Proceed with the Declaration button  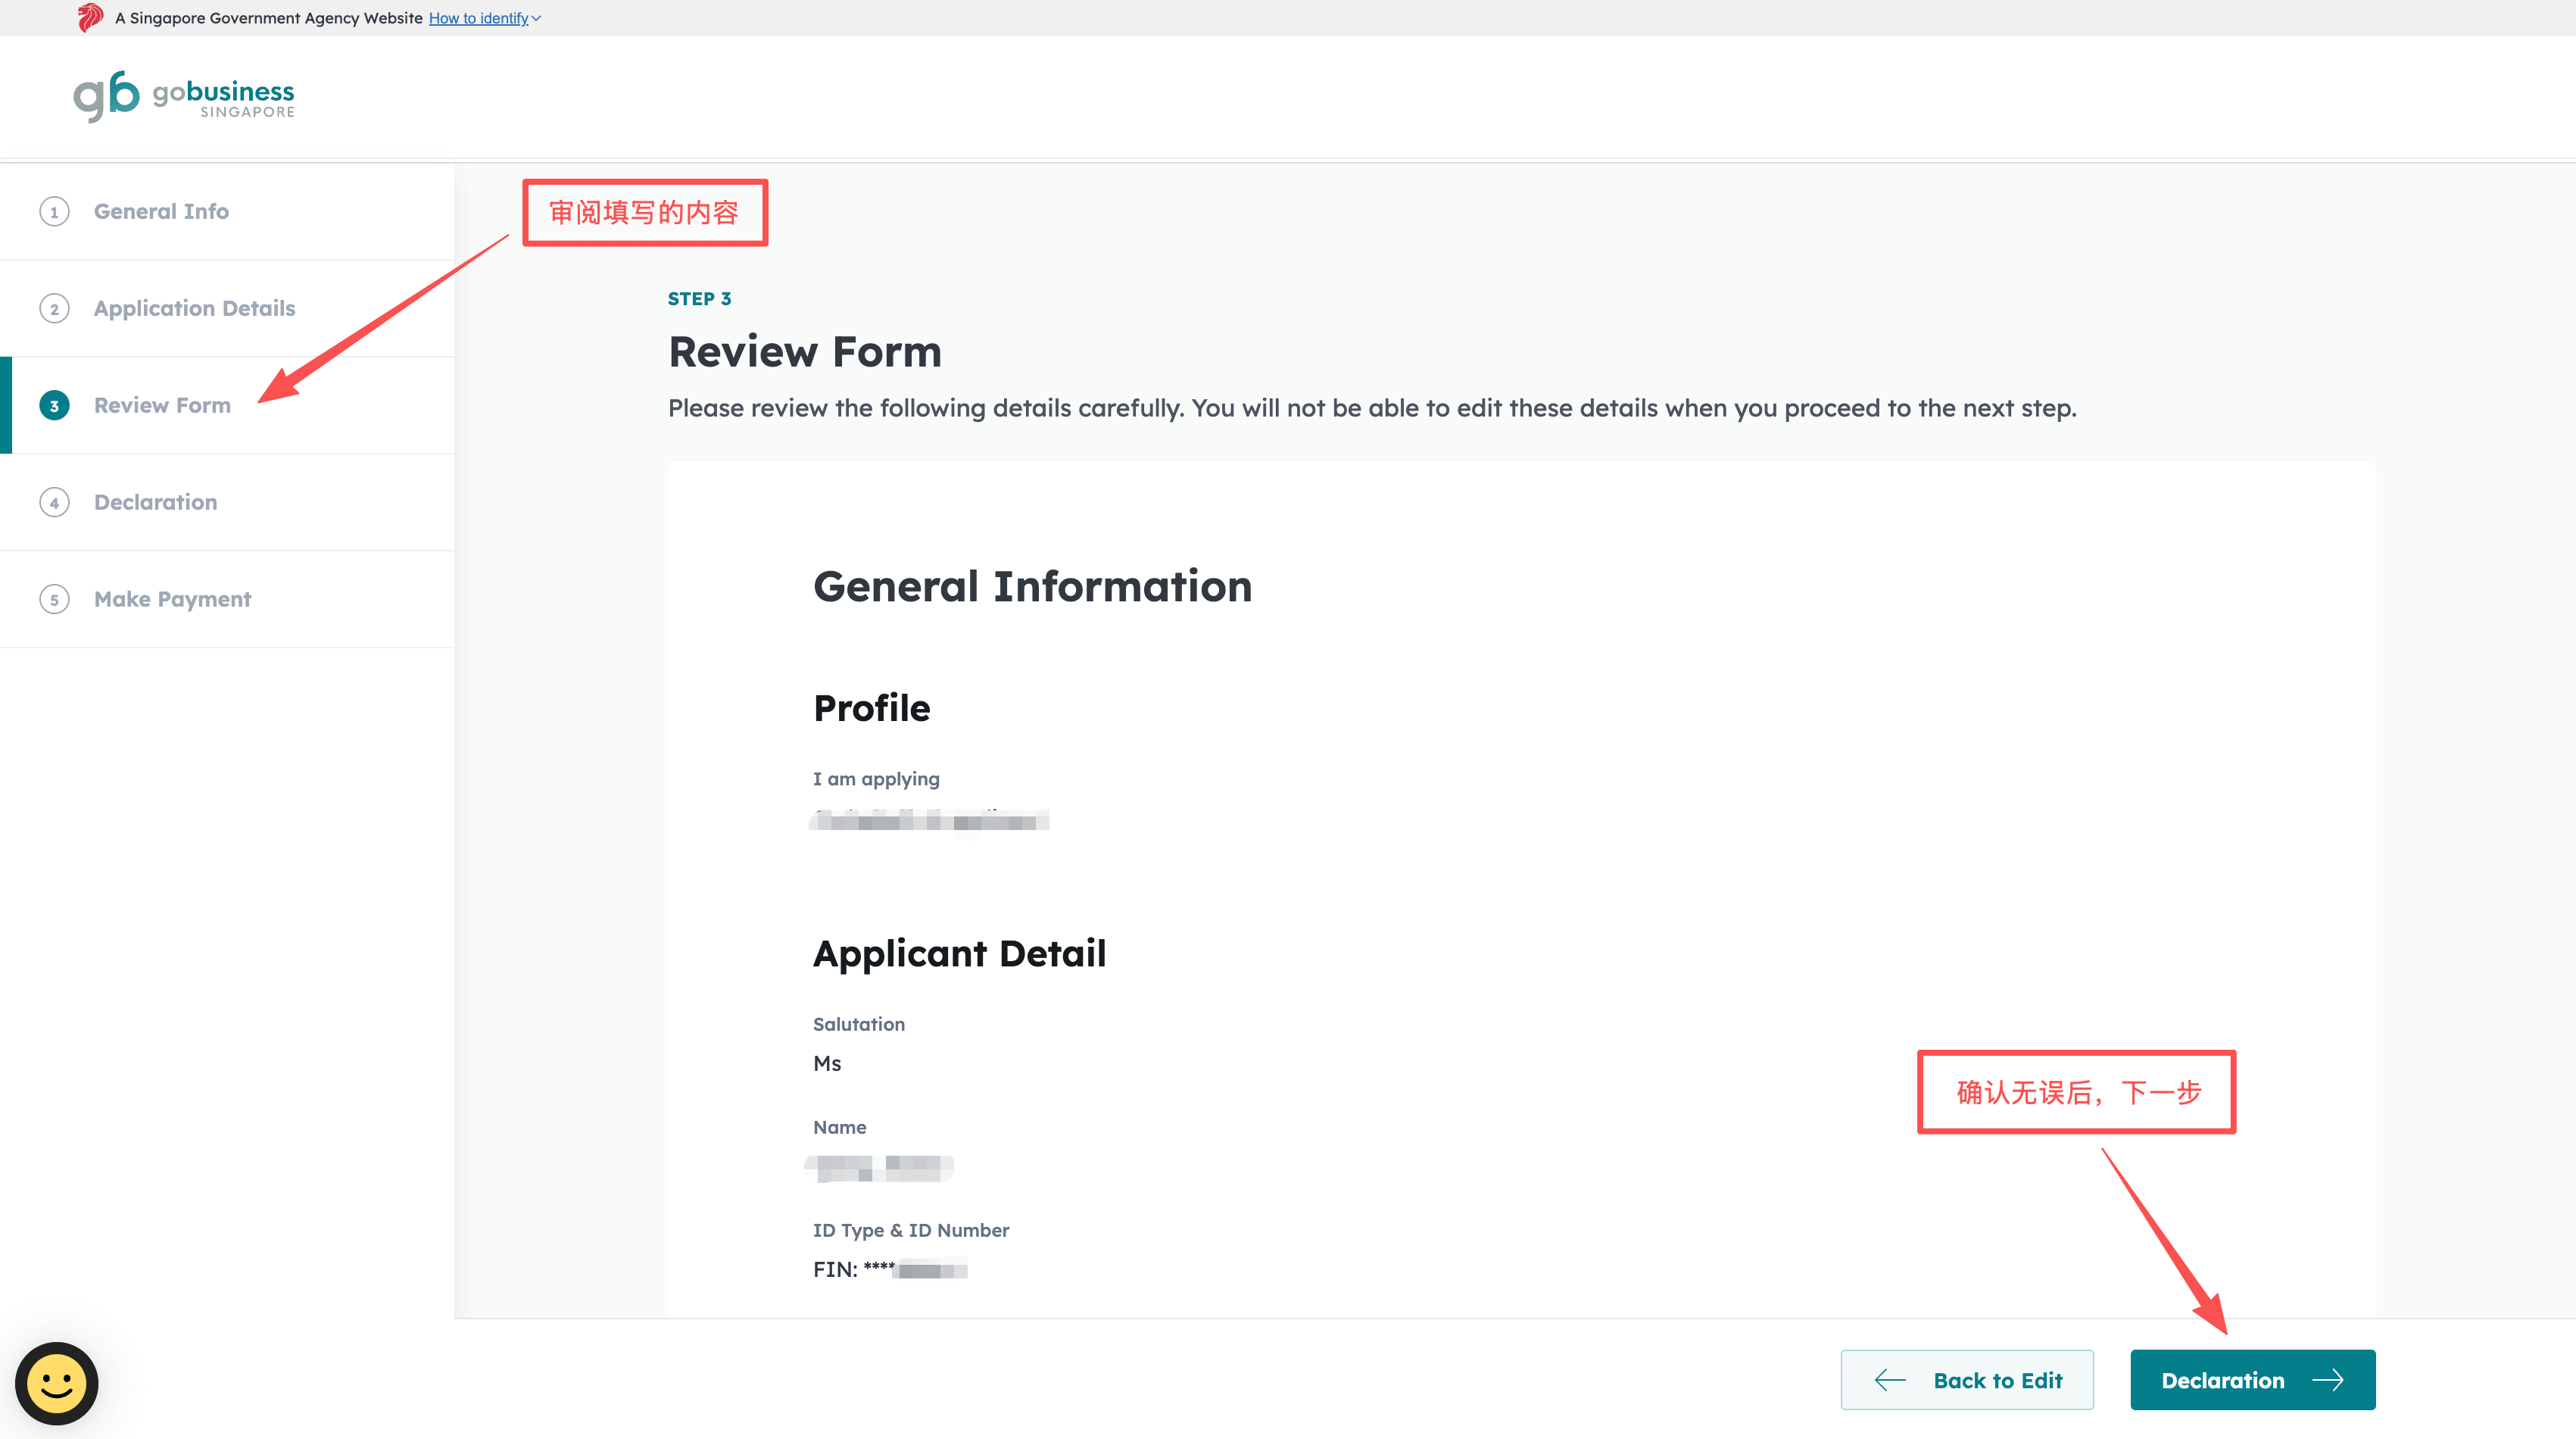coord(2222,1380)
